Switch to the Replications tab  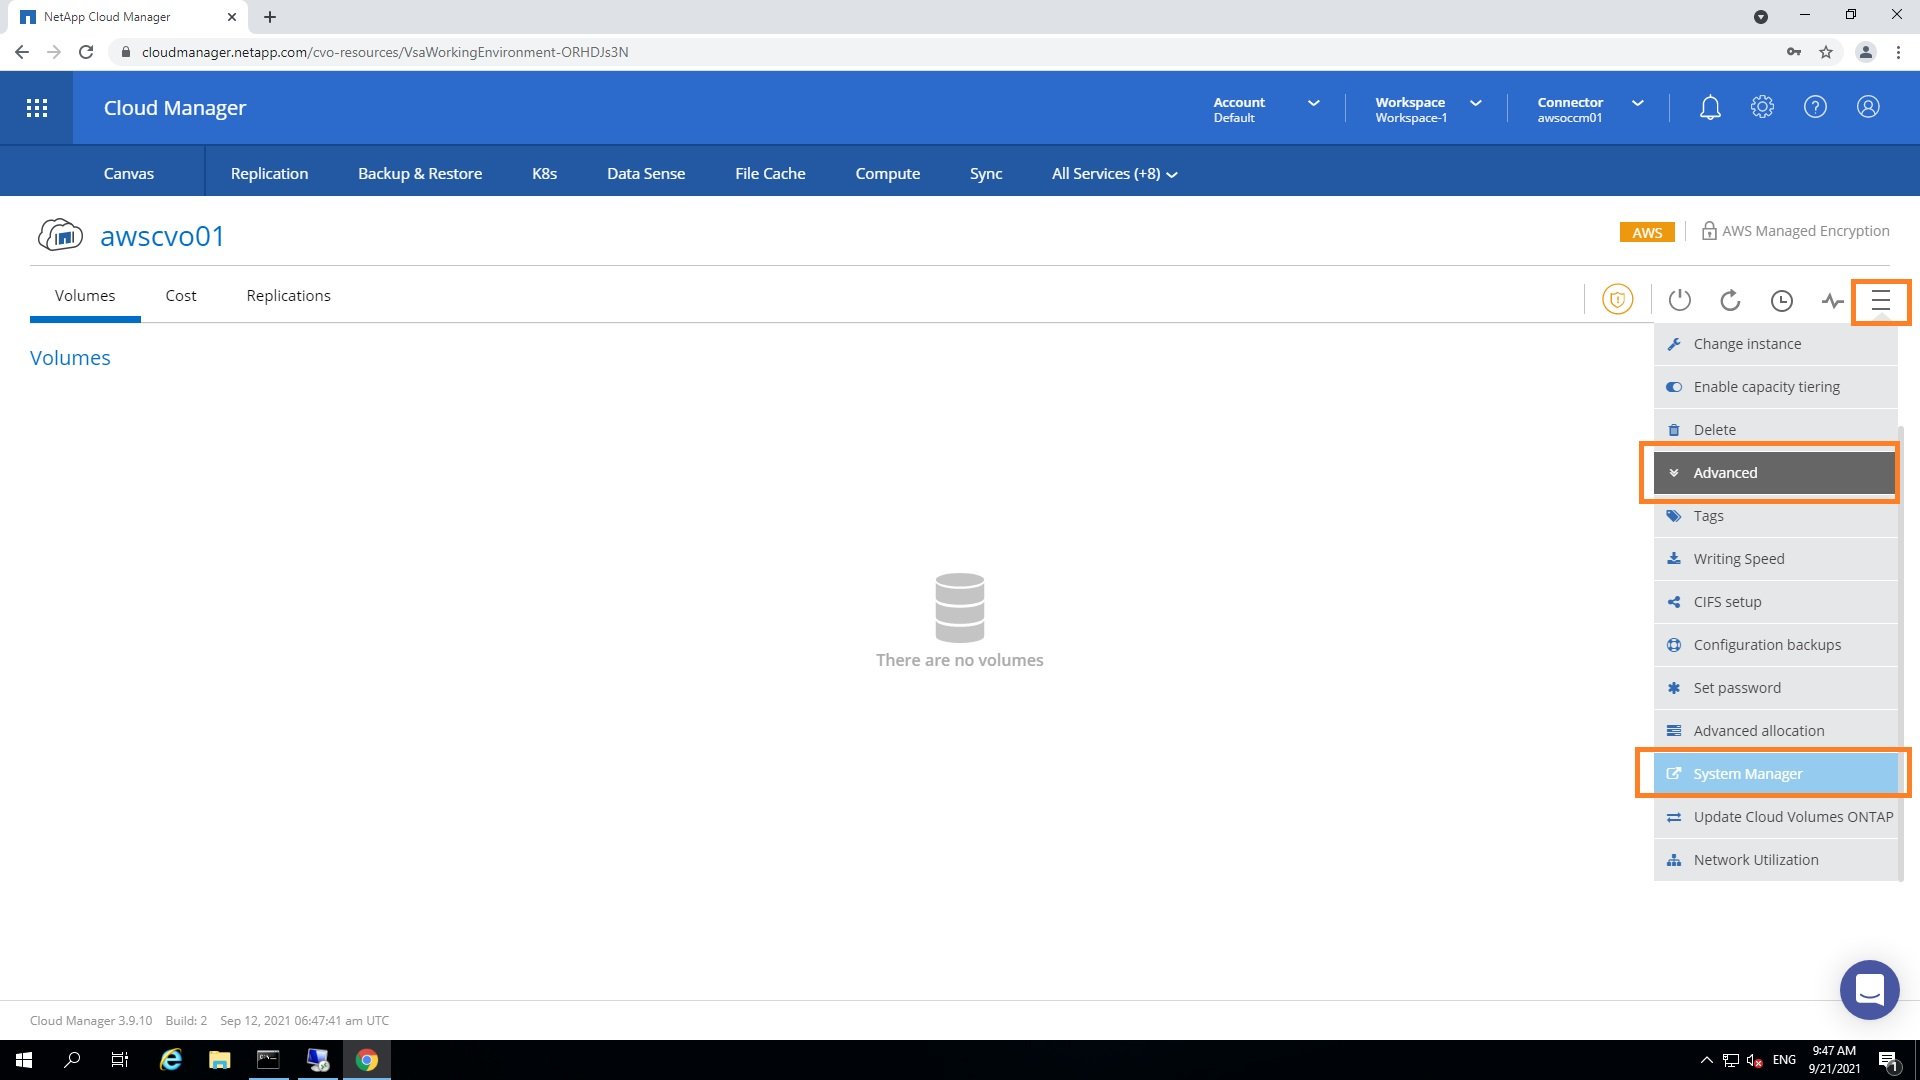[x=288, y=296]
